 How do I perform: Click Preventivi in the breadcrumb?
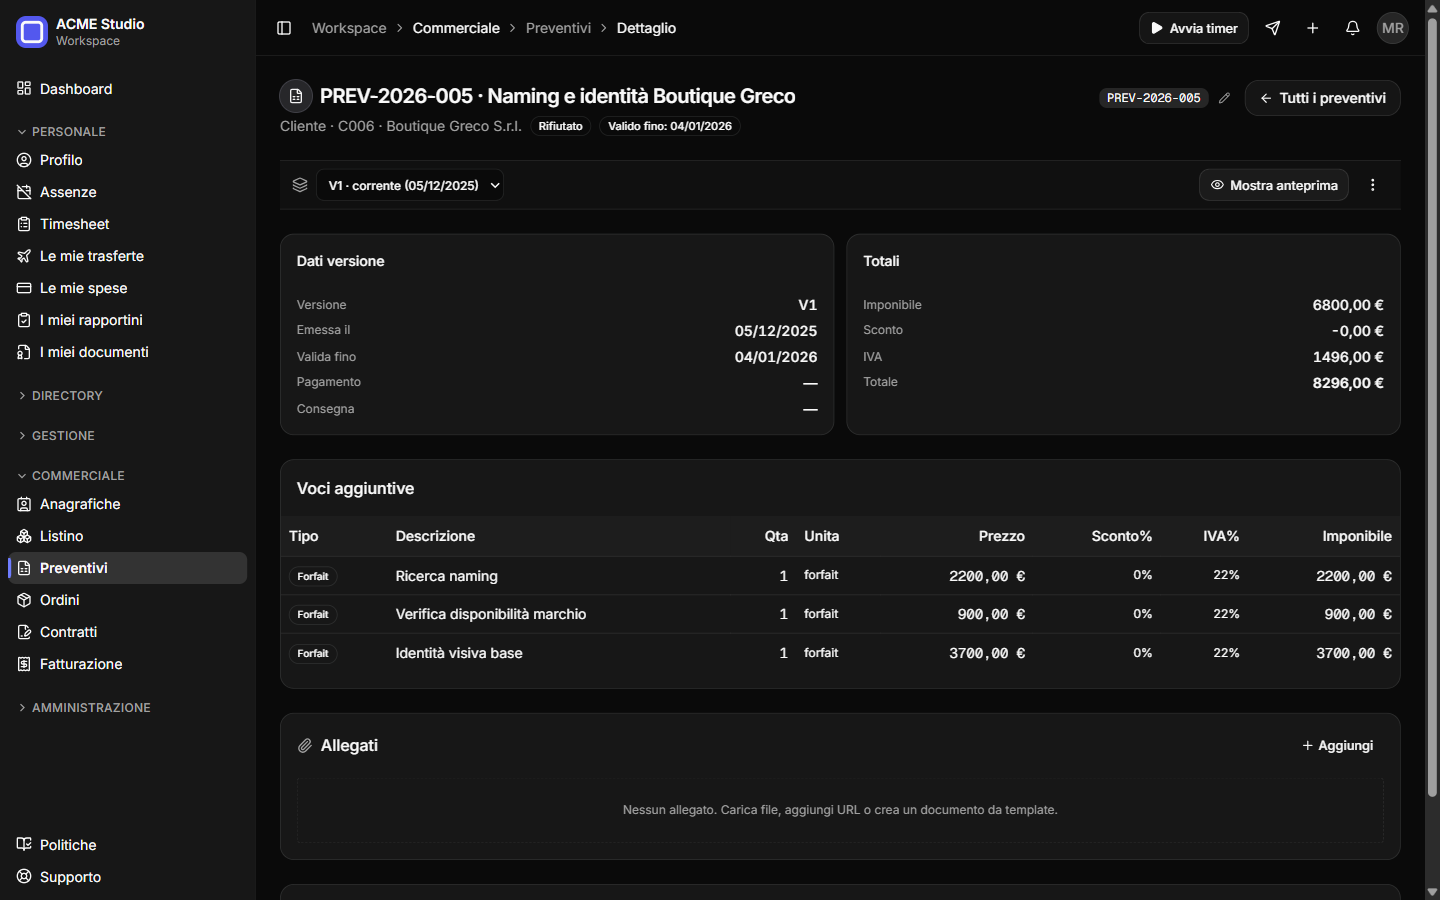point(558,28)
